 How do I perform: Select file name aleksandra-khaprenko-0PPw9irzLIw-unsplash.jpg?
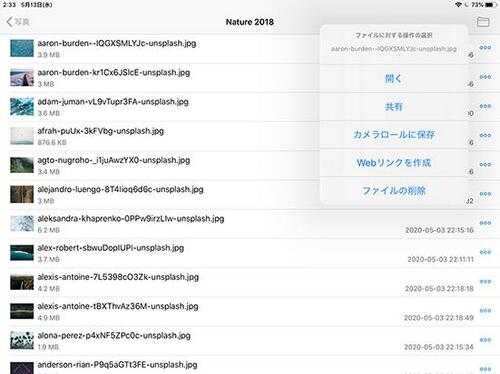(131, 219)
